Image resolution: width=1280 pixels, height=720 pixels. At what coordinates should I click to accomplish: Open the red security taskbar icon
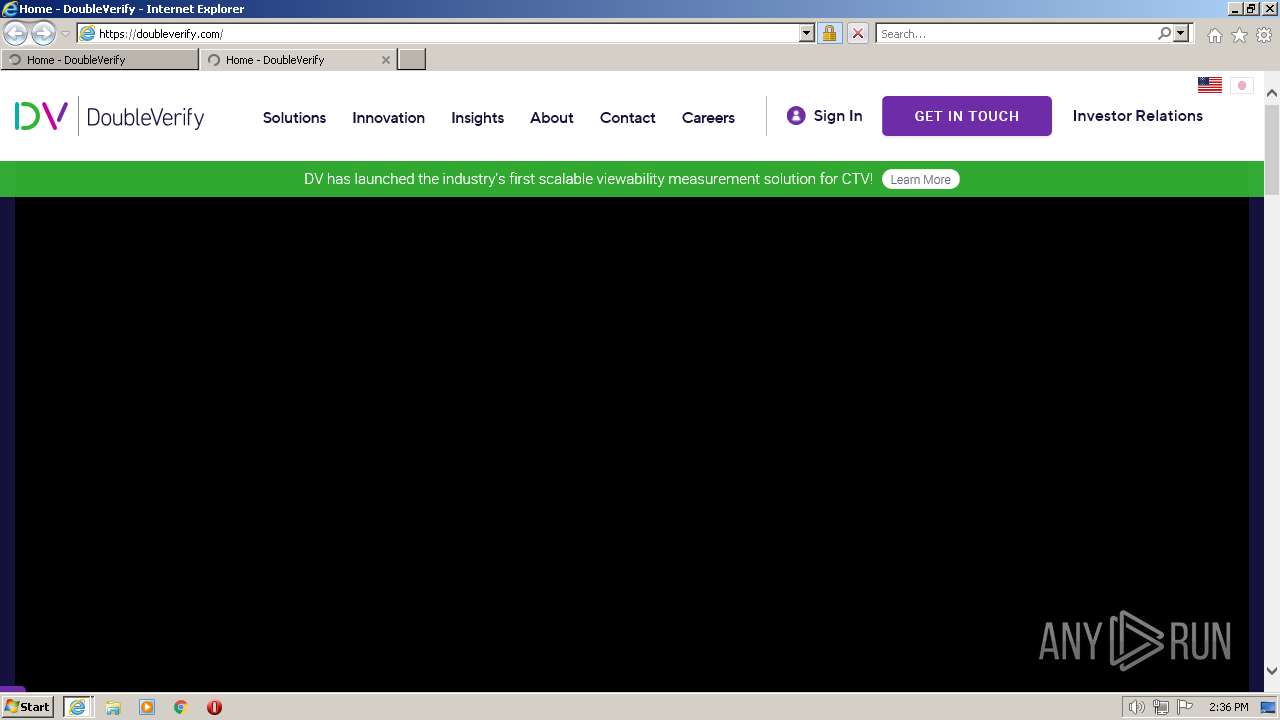[214, 707]
